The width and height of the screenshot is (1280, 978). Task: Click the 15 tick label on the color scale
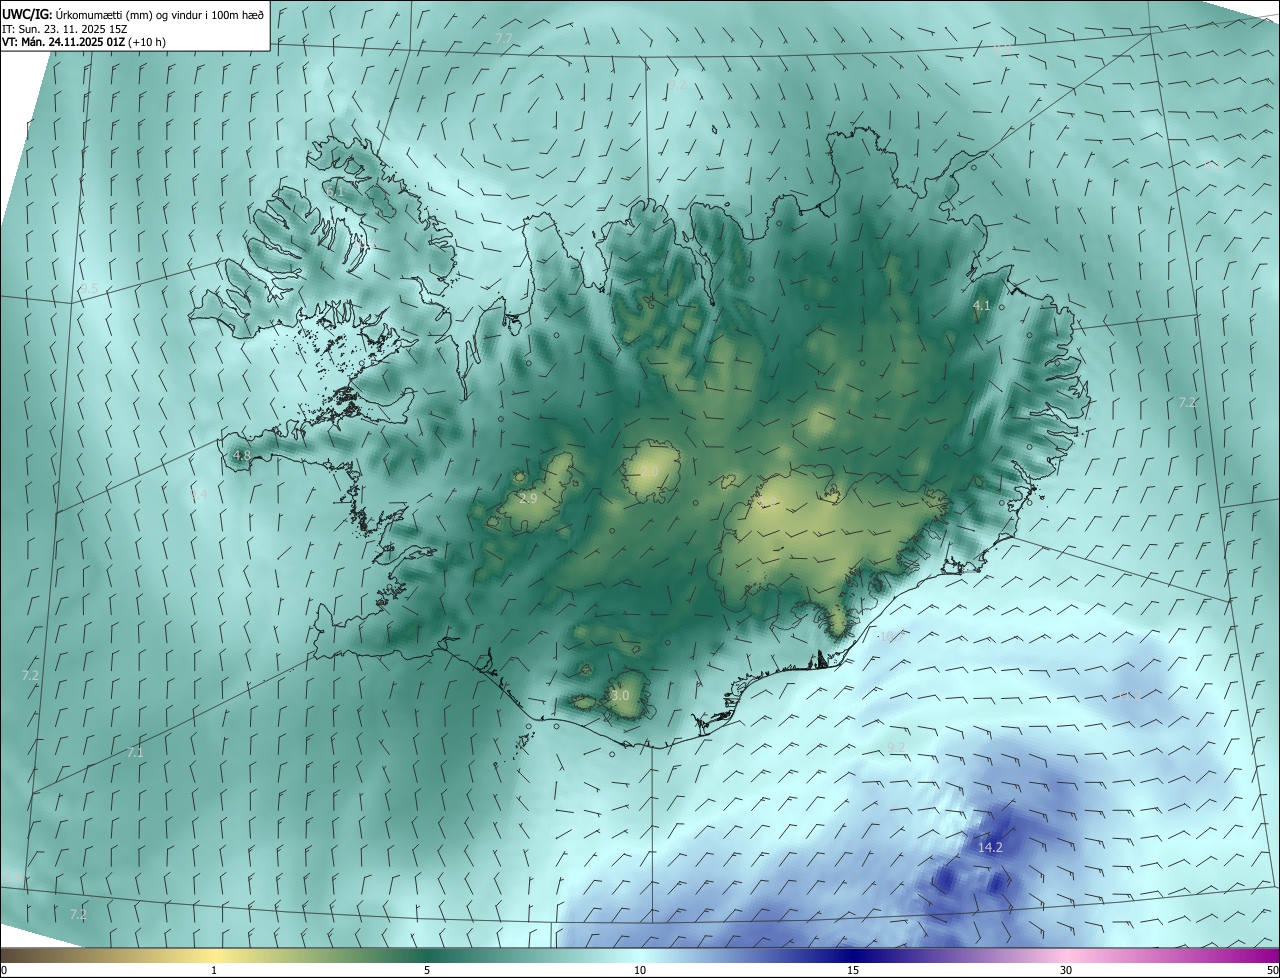853,970
